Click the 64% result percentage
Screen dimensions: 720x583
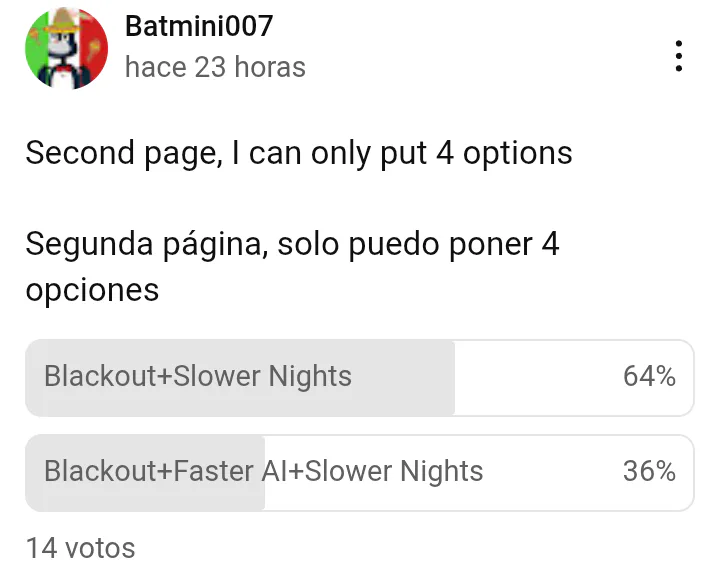649,376
